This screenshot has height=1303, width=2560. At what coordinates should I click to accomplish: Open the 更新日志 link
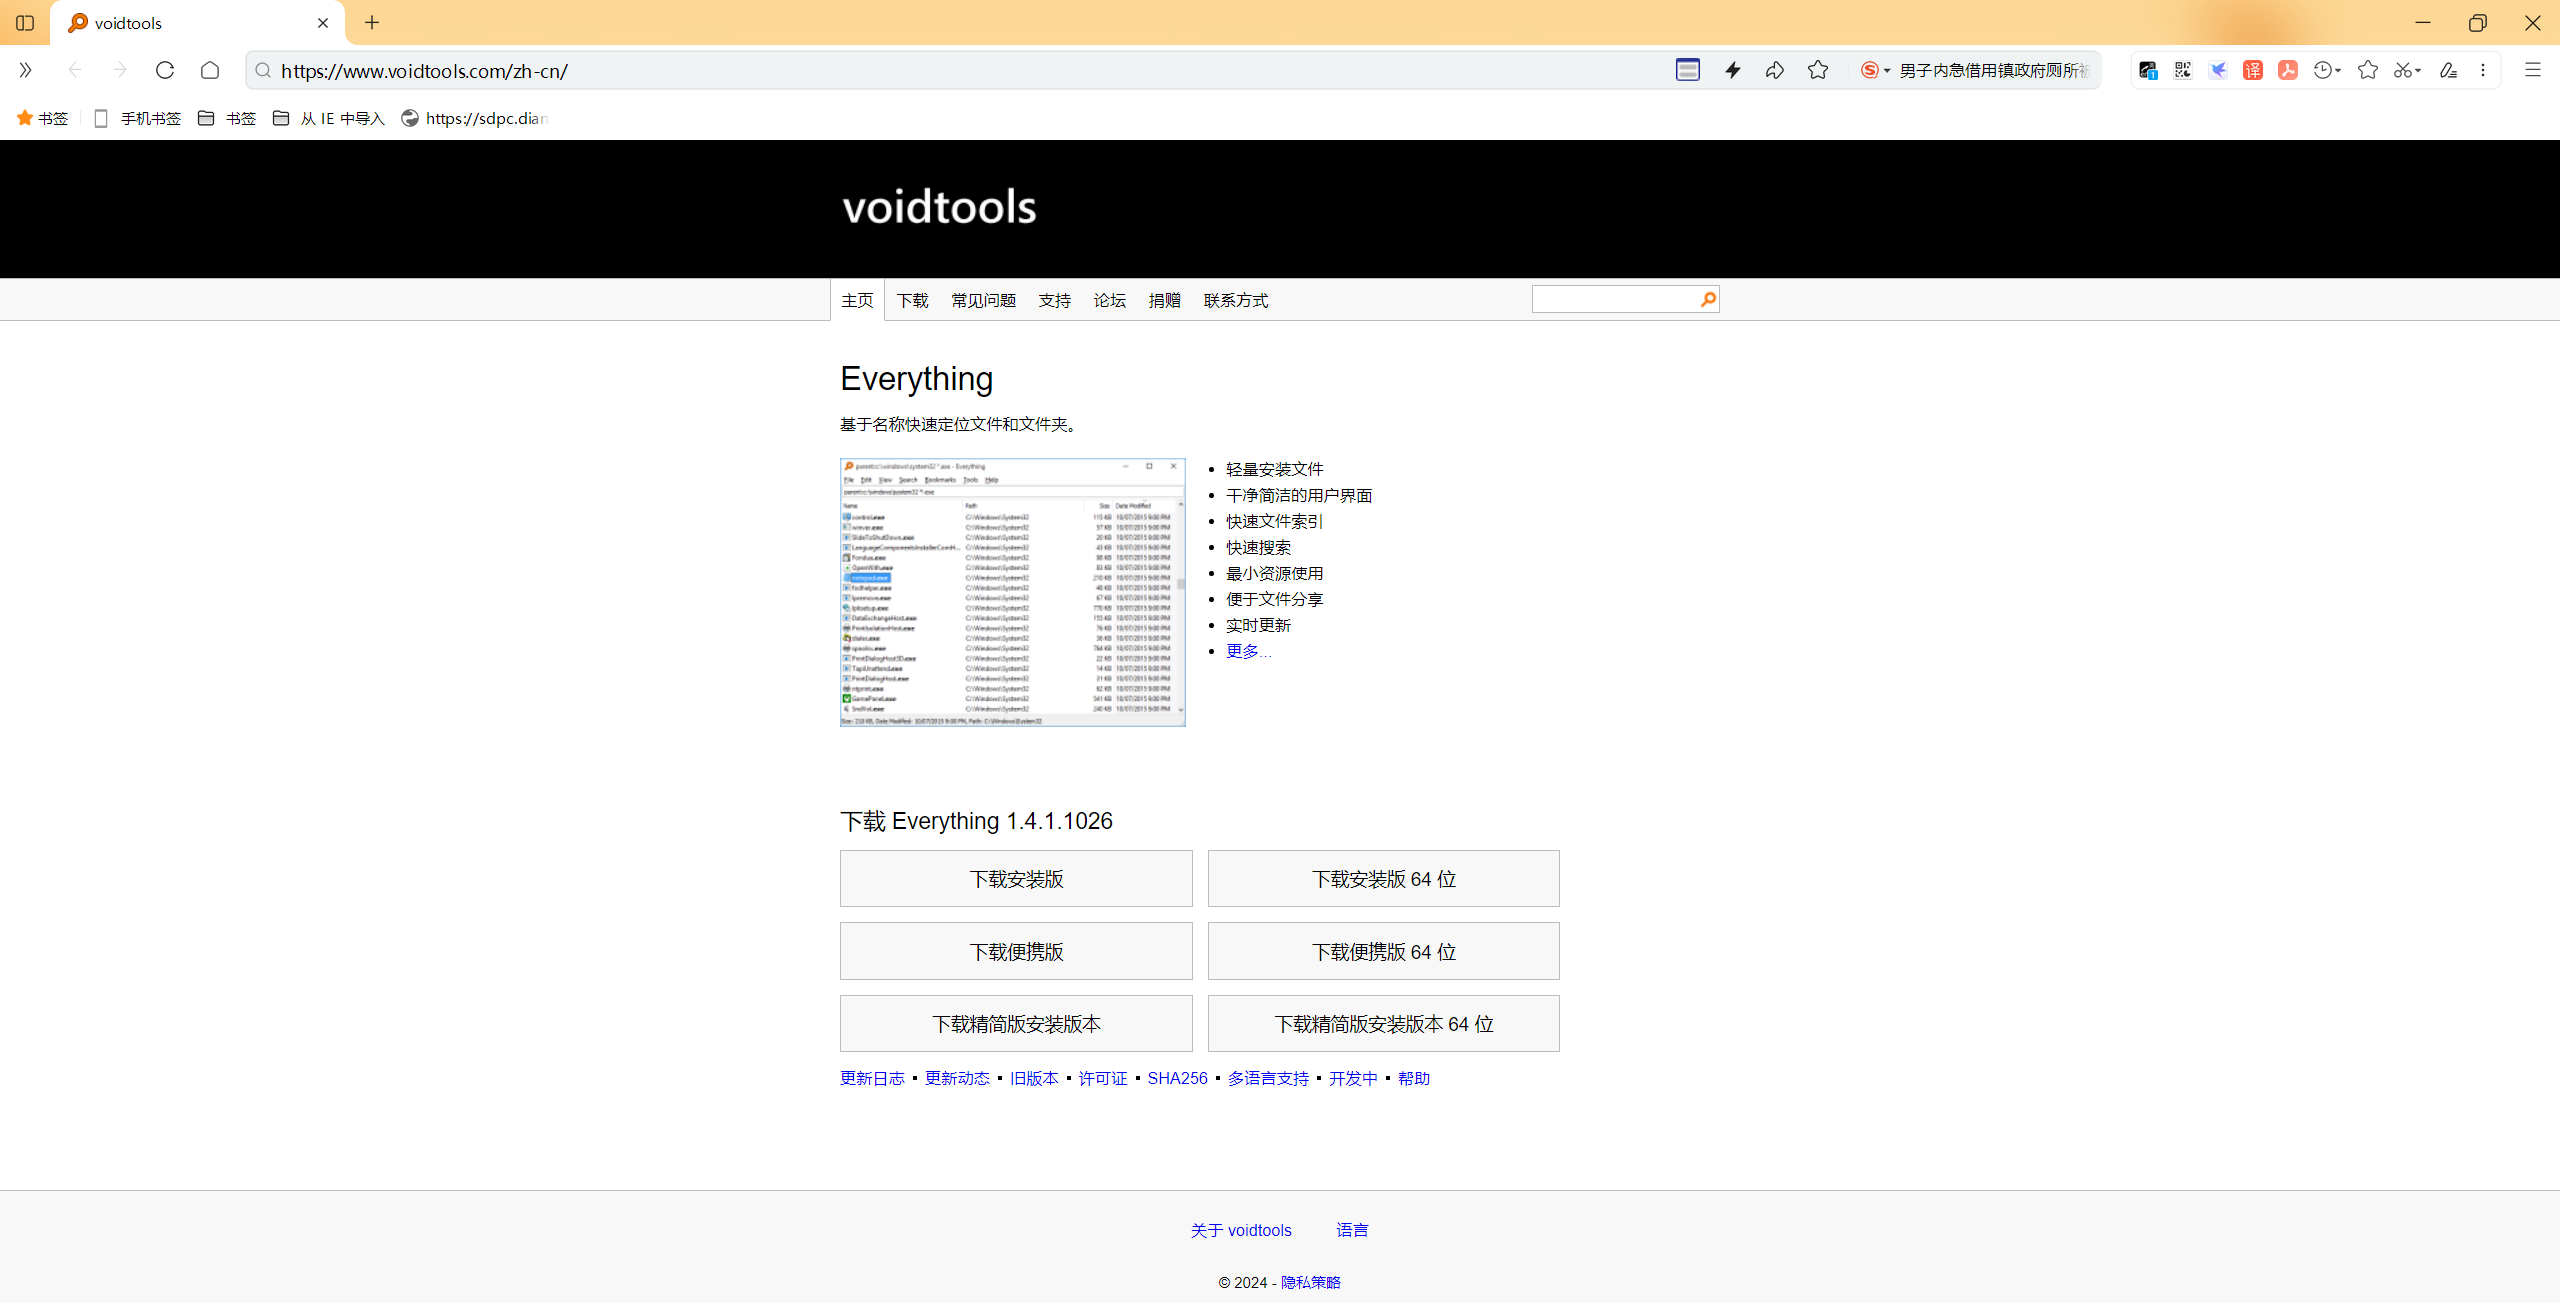(872, 1078)
